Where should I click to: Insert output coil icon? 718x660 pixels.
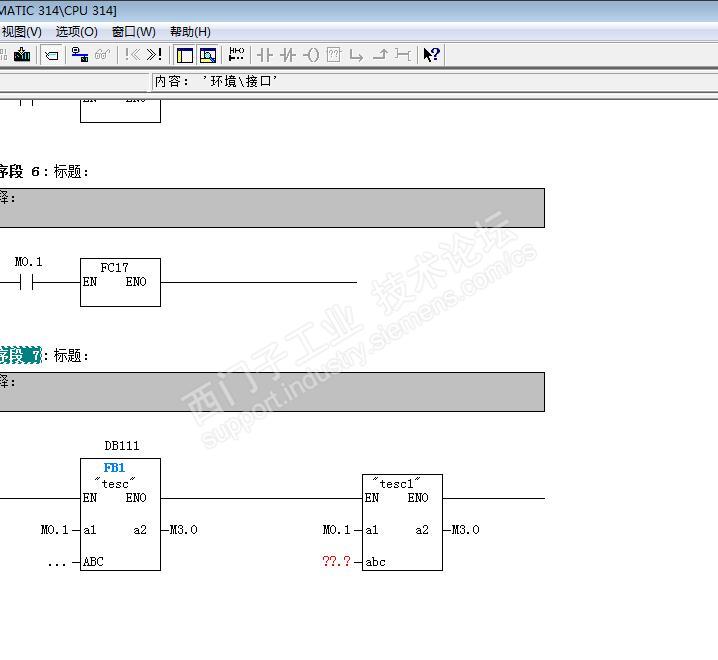pyautogui.click(x=311, y=55)
